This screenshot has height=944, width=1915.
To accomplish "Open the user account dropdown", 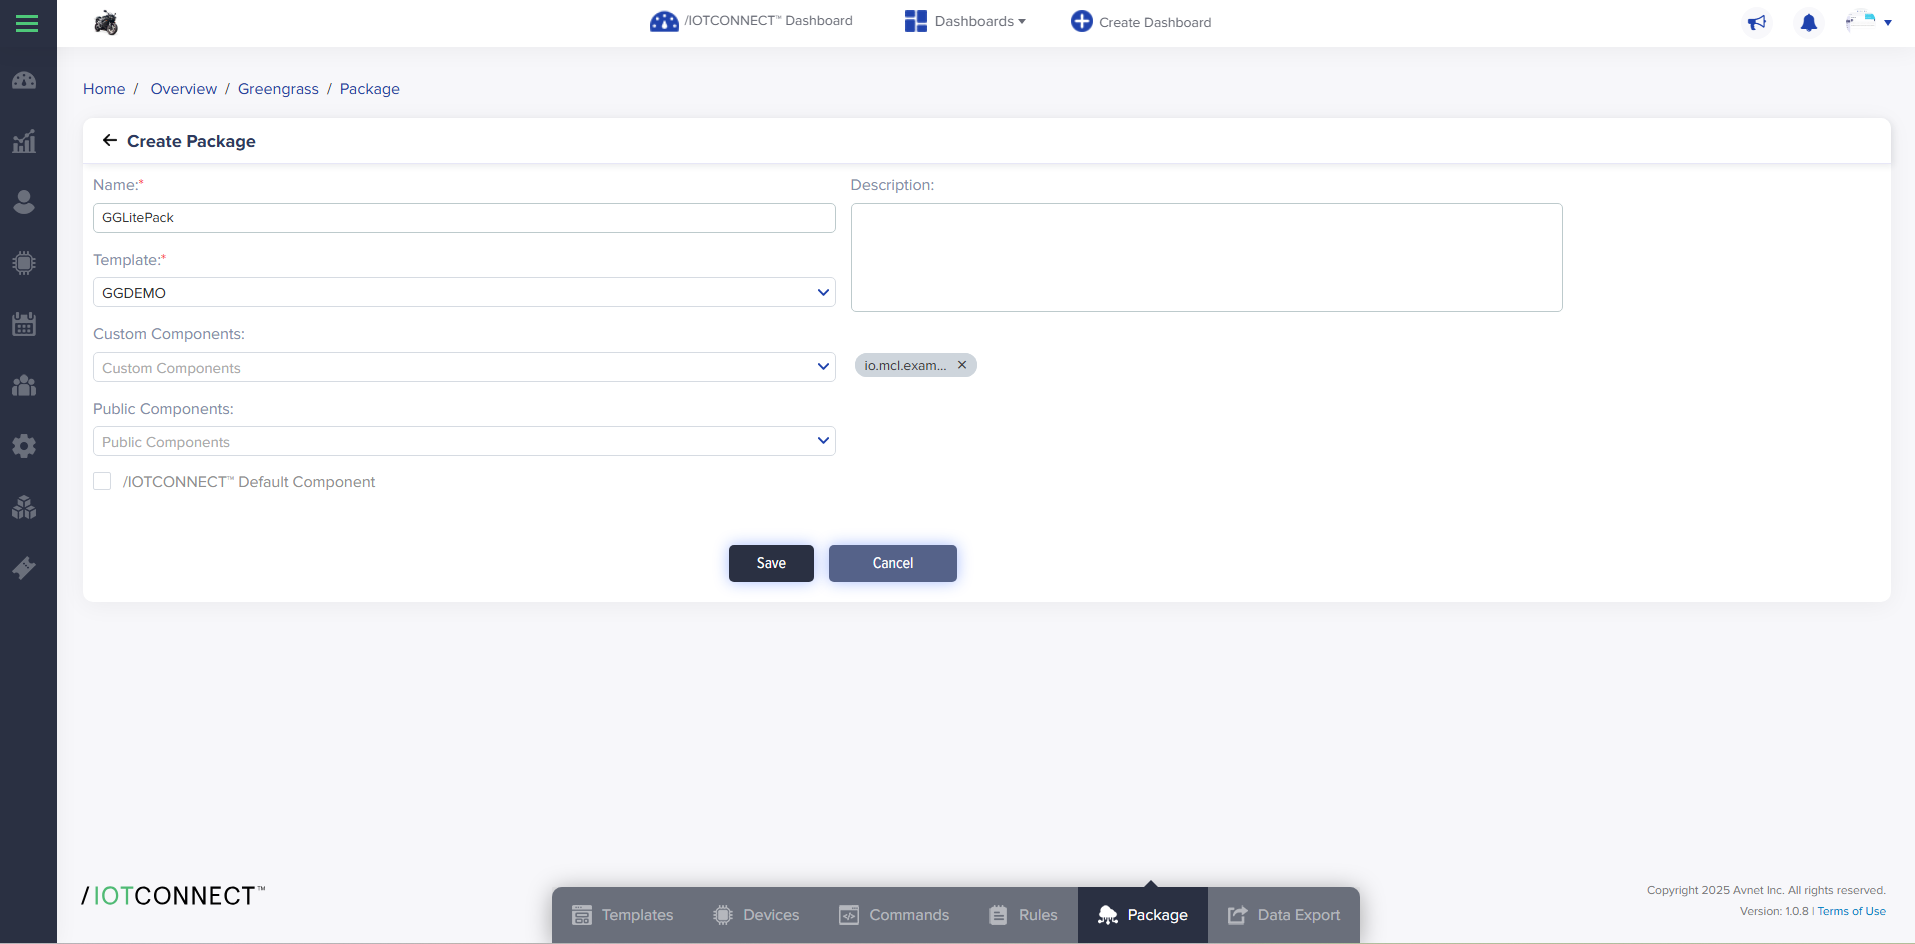I will coord(1869,22).
